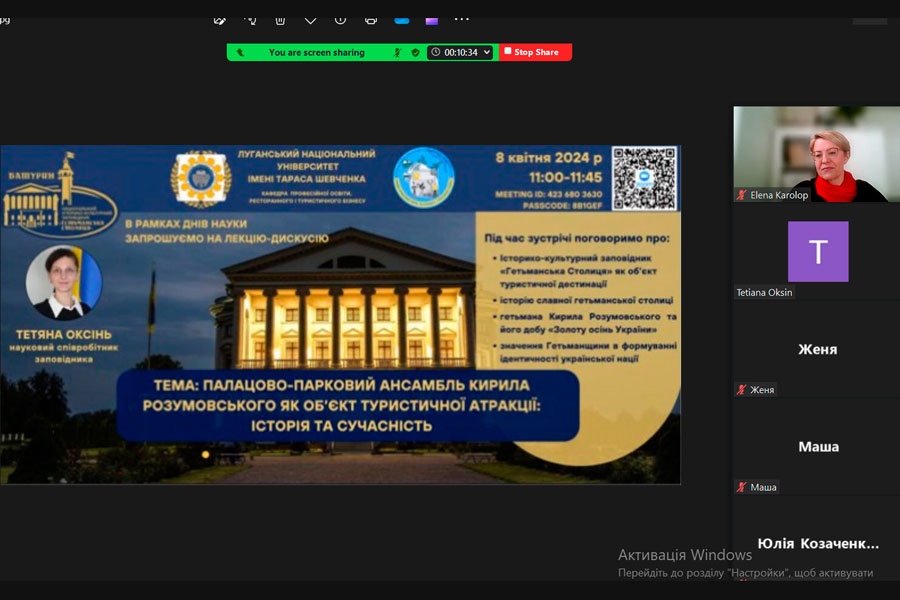
Task: Click the rotate icon in top toolbar
Action: pyautogui.click(x=250, y=20)
